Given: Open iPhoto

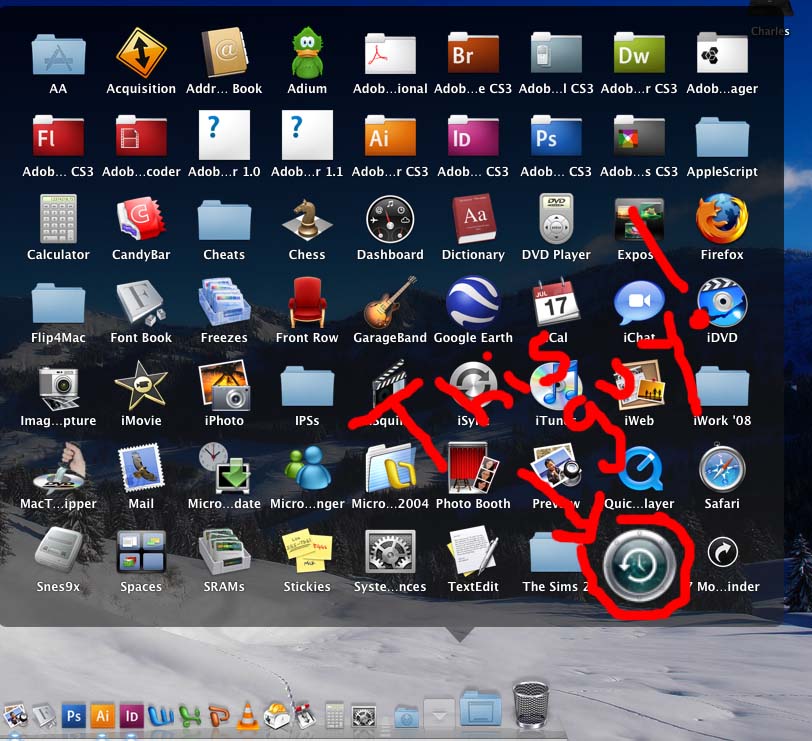Looking at the screenshot, I should (224, 386).
